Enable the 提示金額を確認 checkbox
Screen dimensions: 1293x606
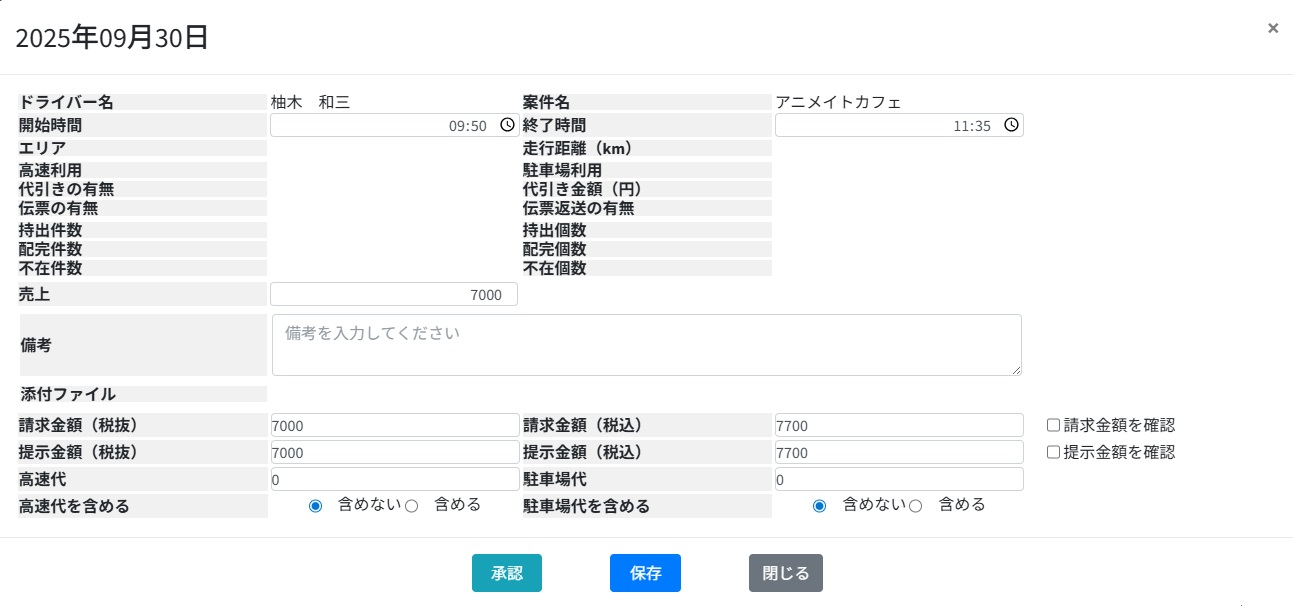point(1053,452)
